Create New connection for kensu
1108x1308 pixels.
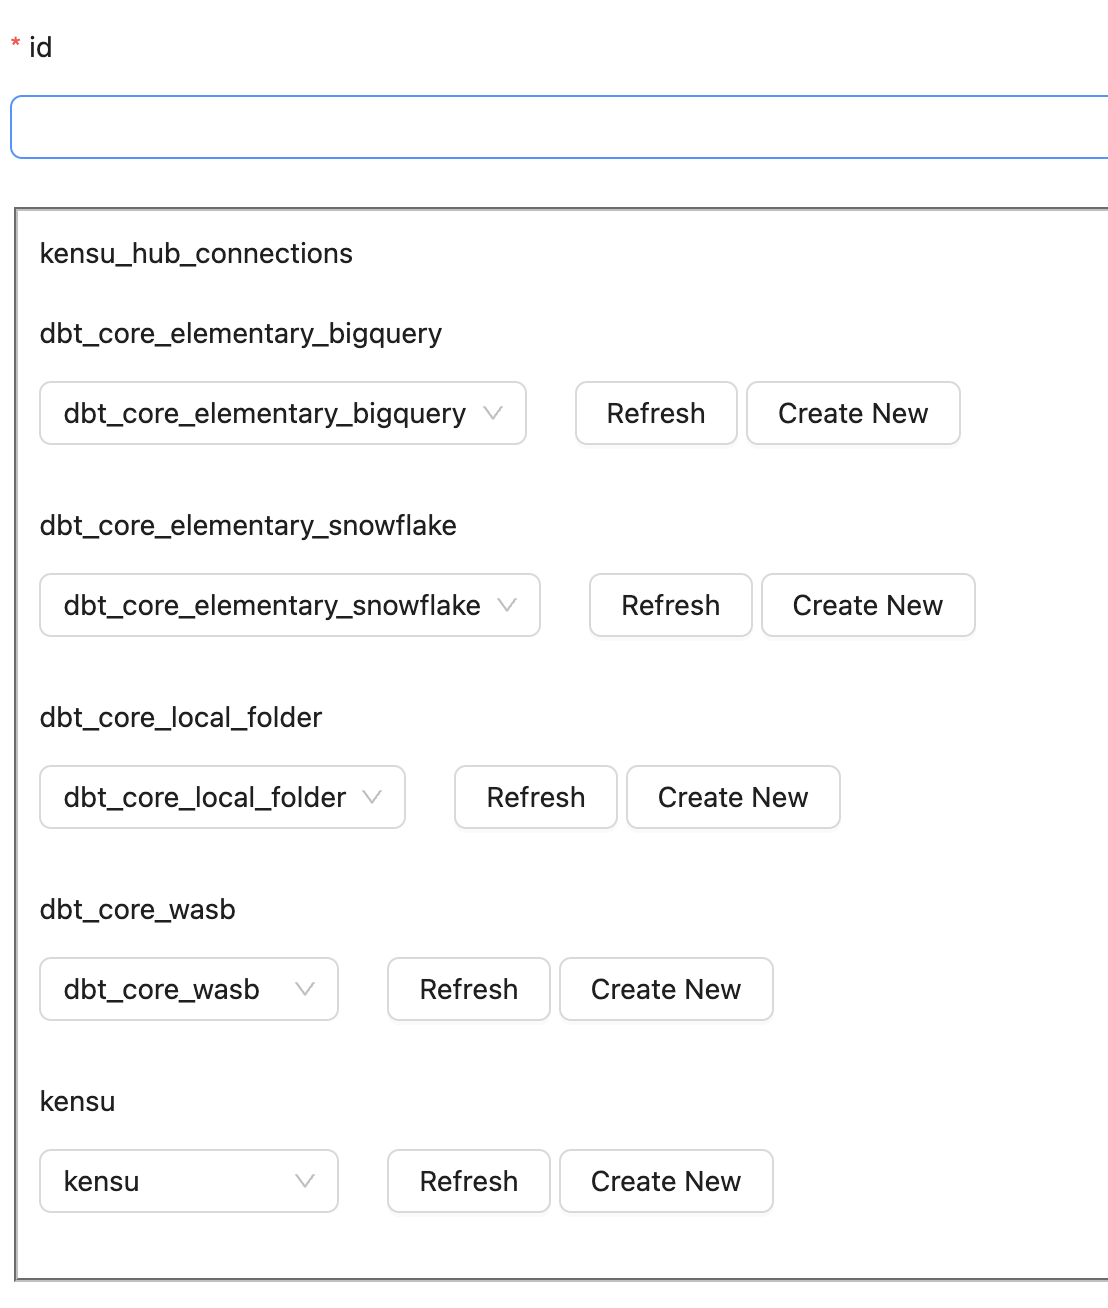point(666,1181)
